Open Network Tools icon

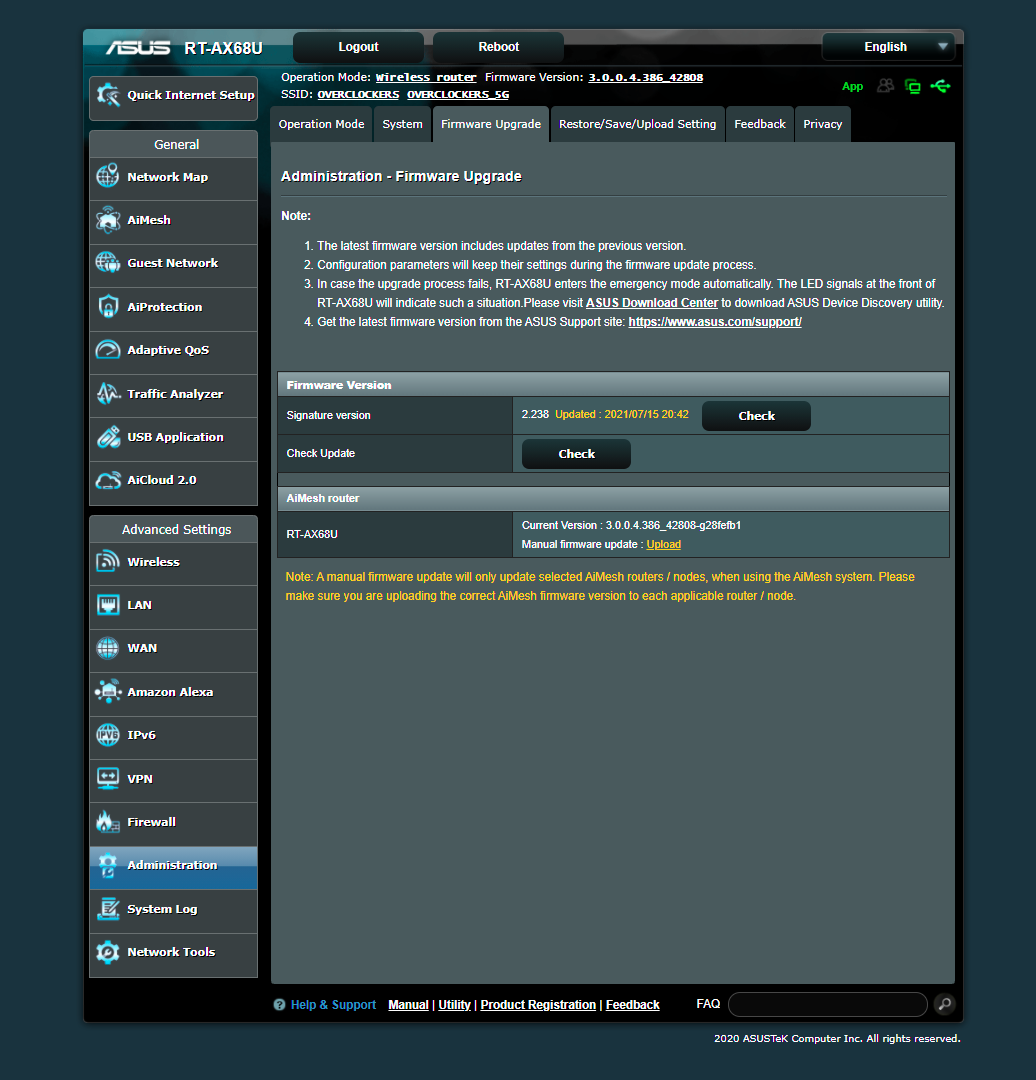(x=107, y=952)
